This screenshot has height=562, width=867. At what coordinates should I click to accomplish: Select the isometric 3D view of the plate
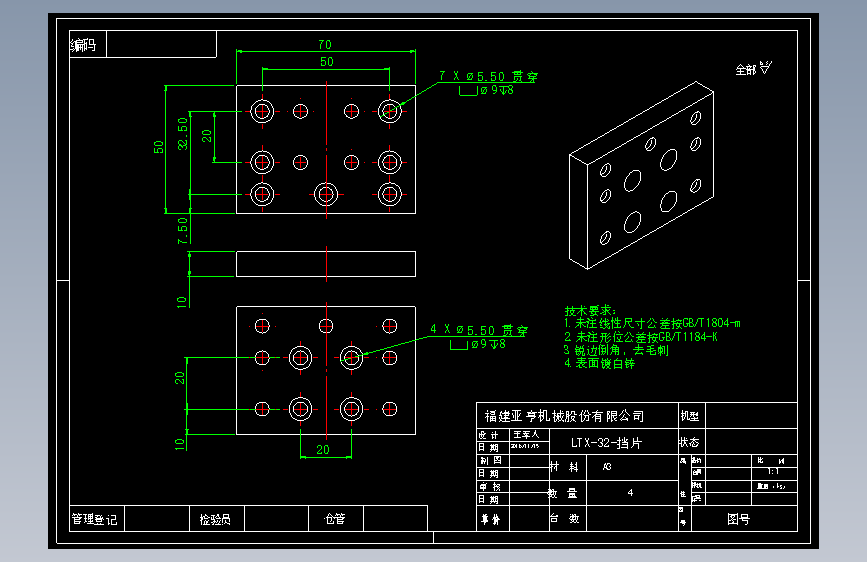(x=641, y=175)
